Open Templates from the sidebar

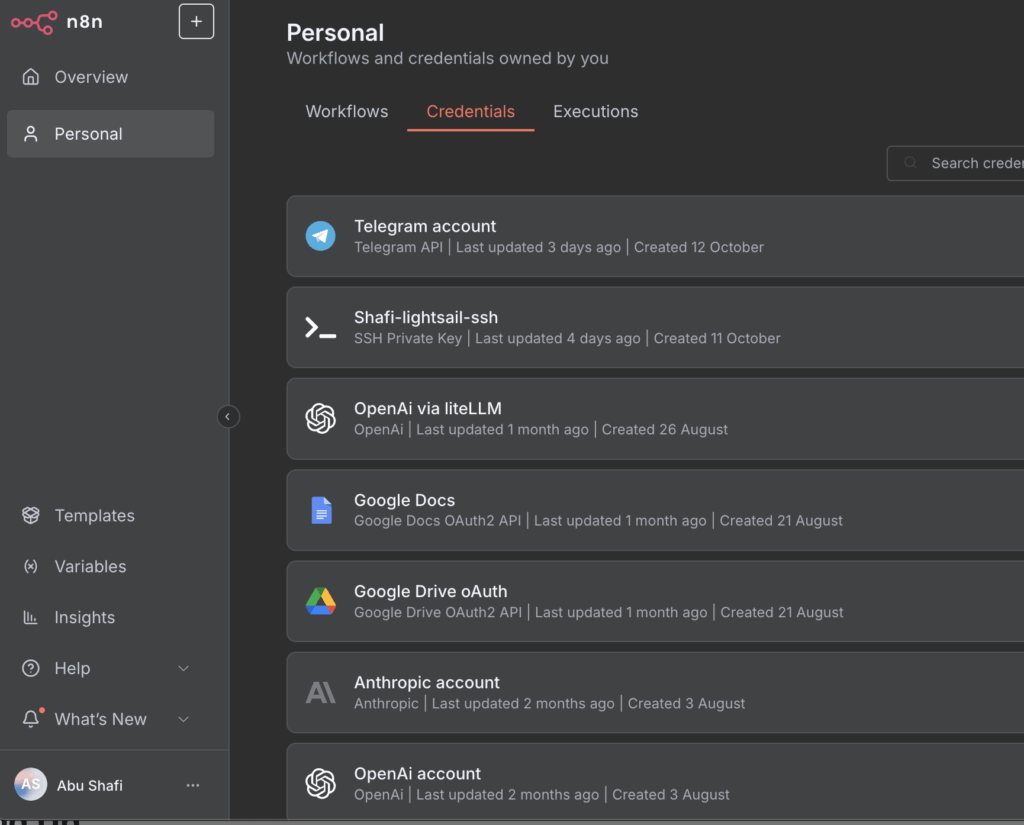coord(94,516)
